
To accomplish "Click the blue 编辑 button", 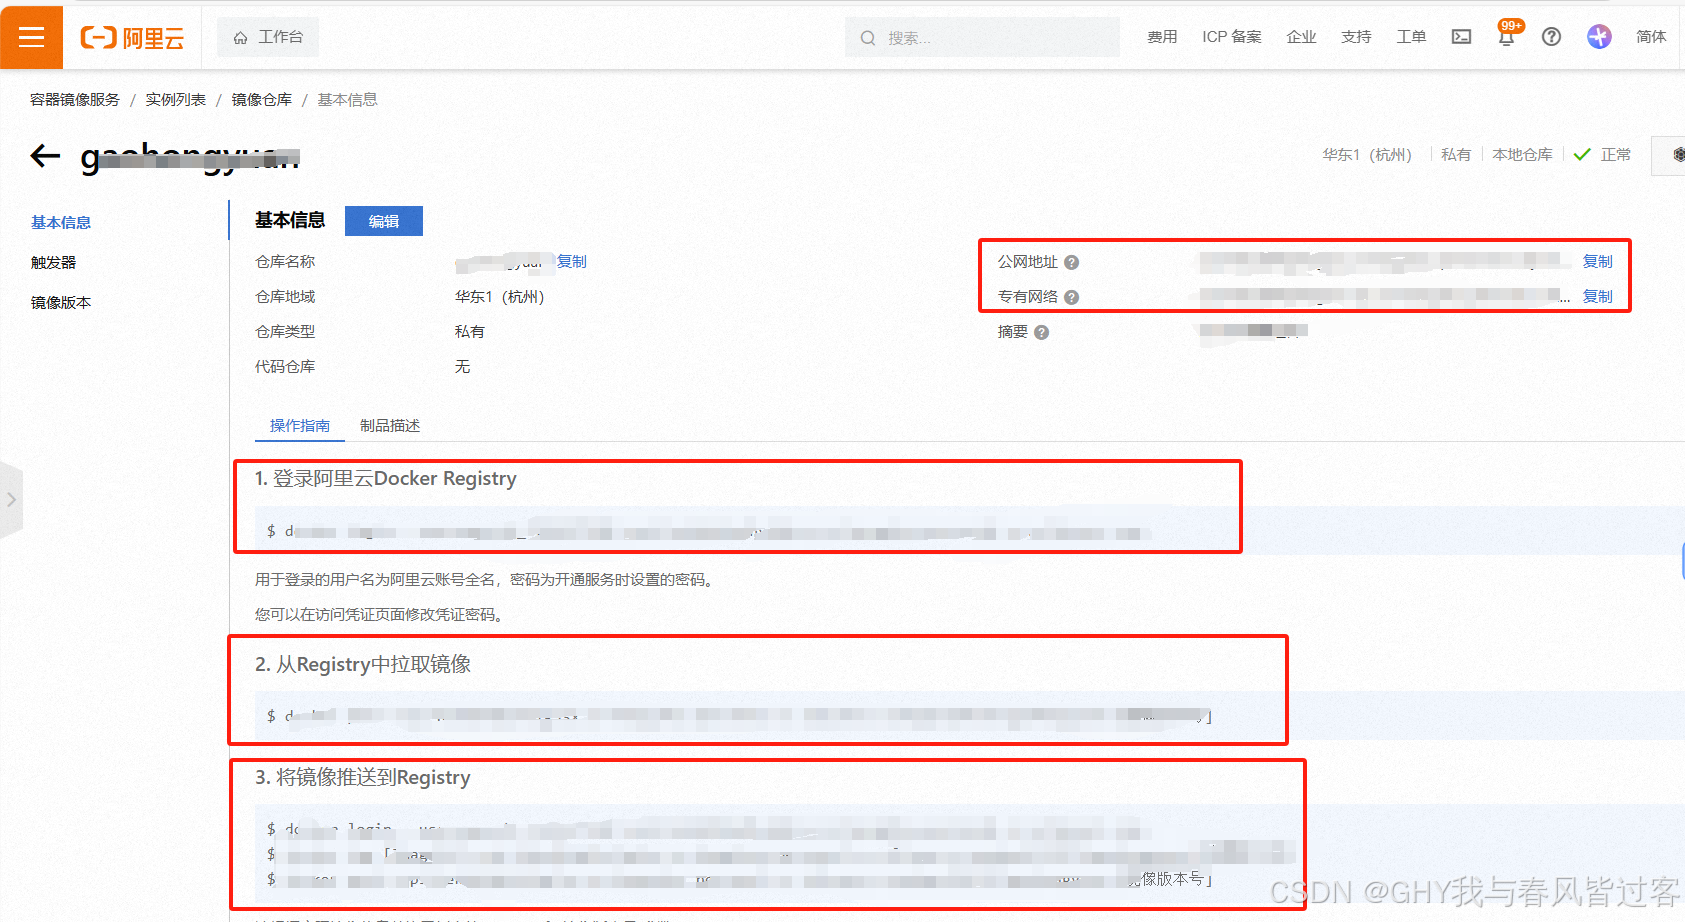I will (x=384, y=221).
